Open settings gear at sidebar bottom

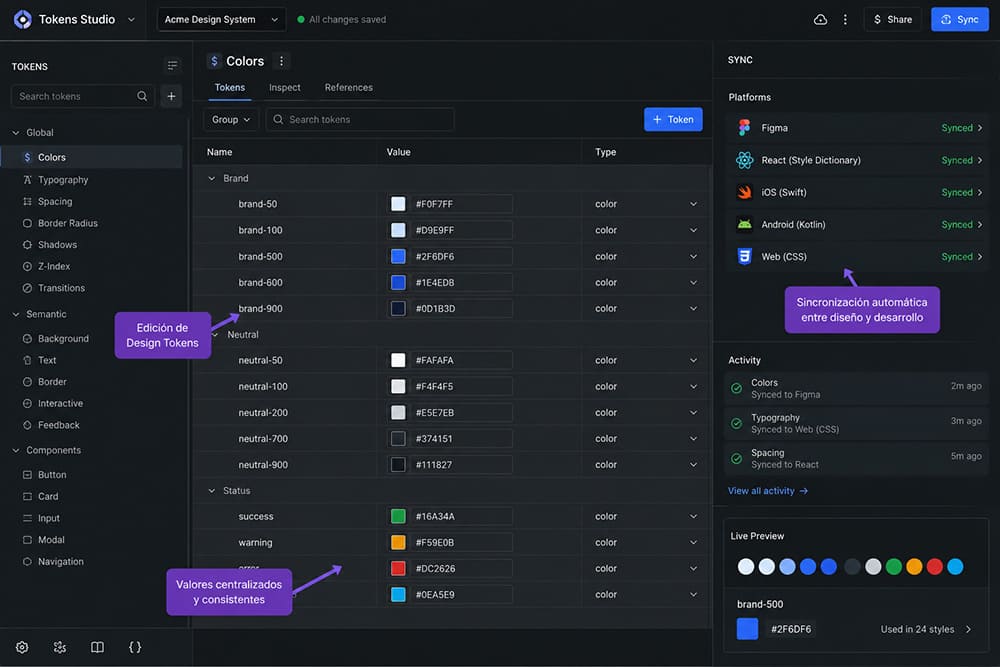tap(22, 647)
